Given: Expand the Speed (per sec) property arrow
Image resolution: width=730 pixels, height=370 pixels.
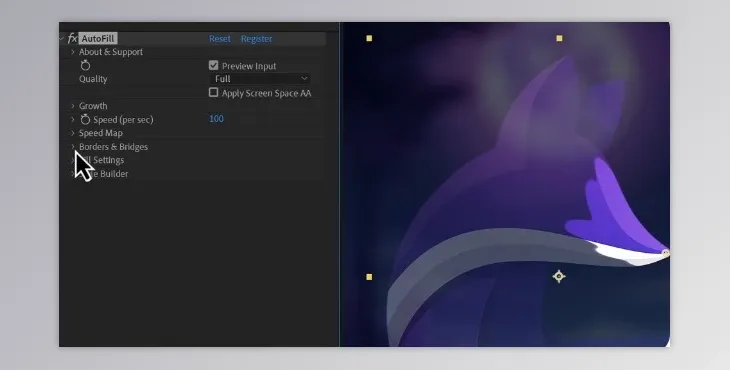Looking at the screenshot, I should (x=73, y=120).
